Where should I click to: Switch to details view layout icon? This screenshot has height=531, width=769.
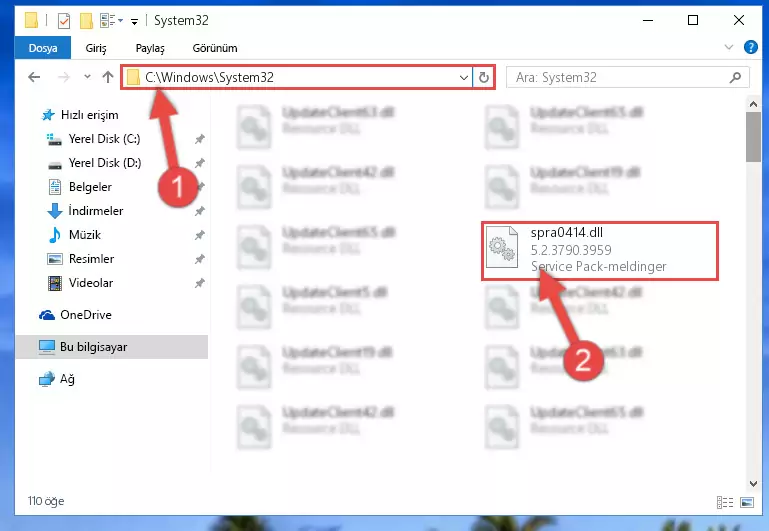(x=725, y=502)
